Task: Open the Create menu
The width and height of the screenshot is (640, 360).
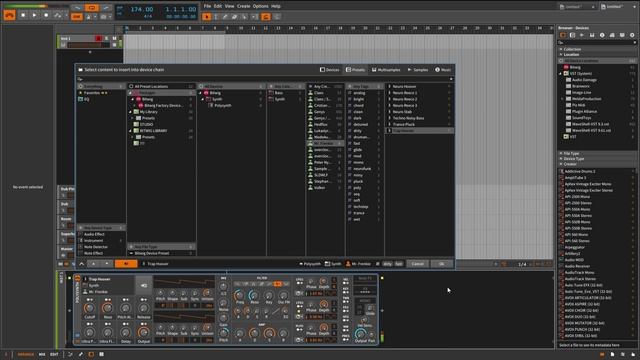Action: click(244, 6)
